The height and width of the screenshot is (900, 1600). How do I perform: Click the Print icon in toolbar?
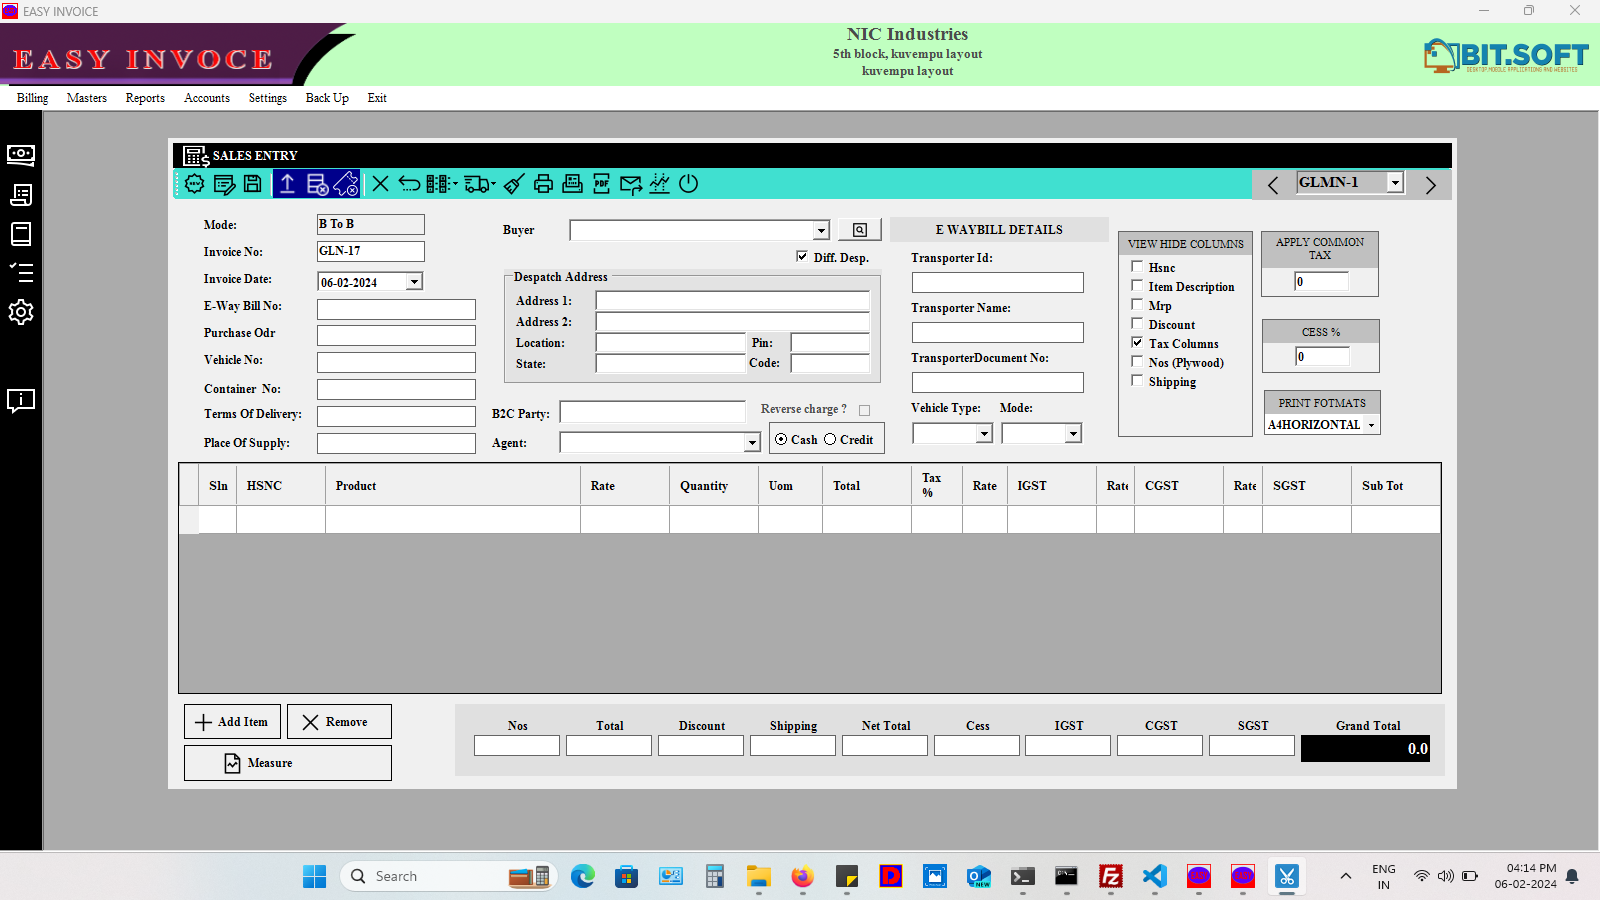click(543, 184)
